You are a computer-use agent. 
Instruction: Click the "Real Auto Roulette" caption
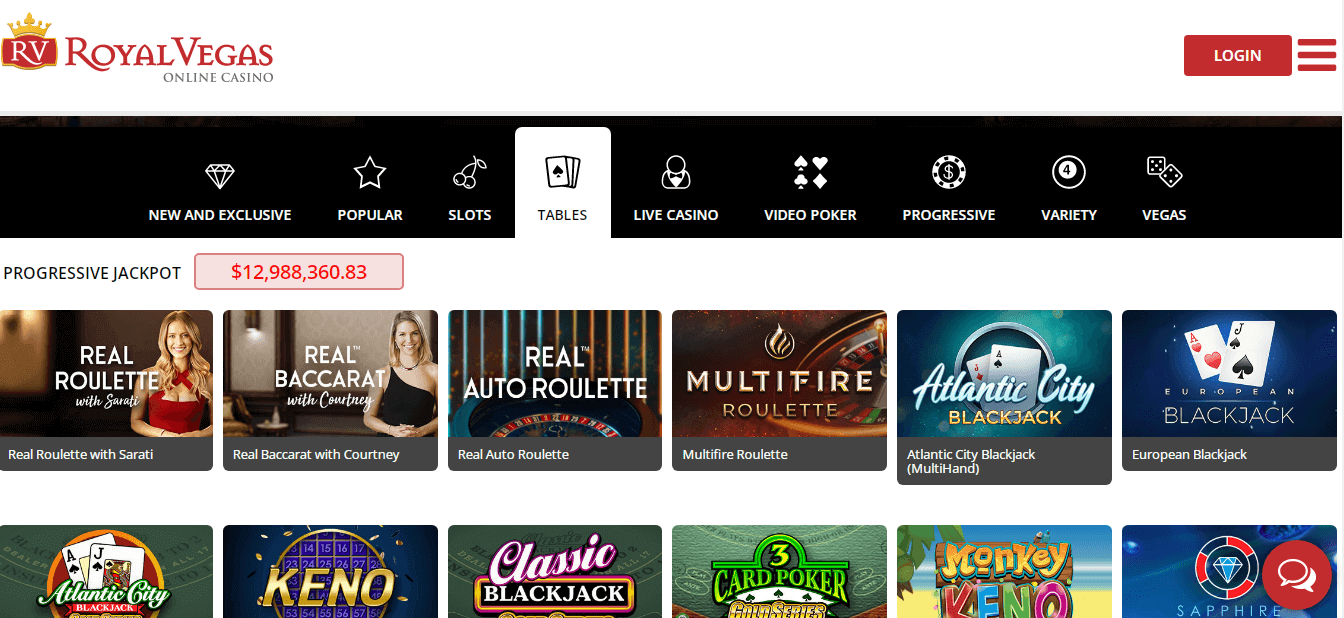(513, 454)
